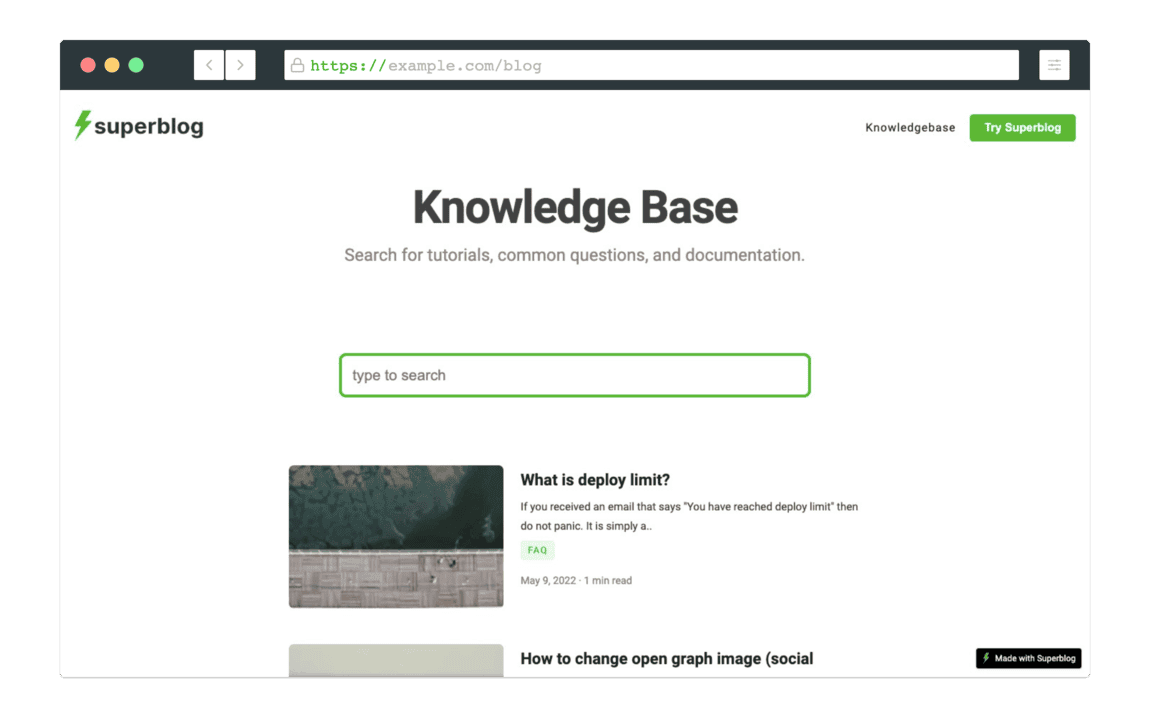The image size is (1150, 717).
Task: Click the browser forward arrow button
Action: [240, 65]
